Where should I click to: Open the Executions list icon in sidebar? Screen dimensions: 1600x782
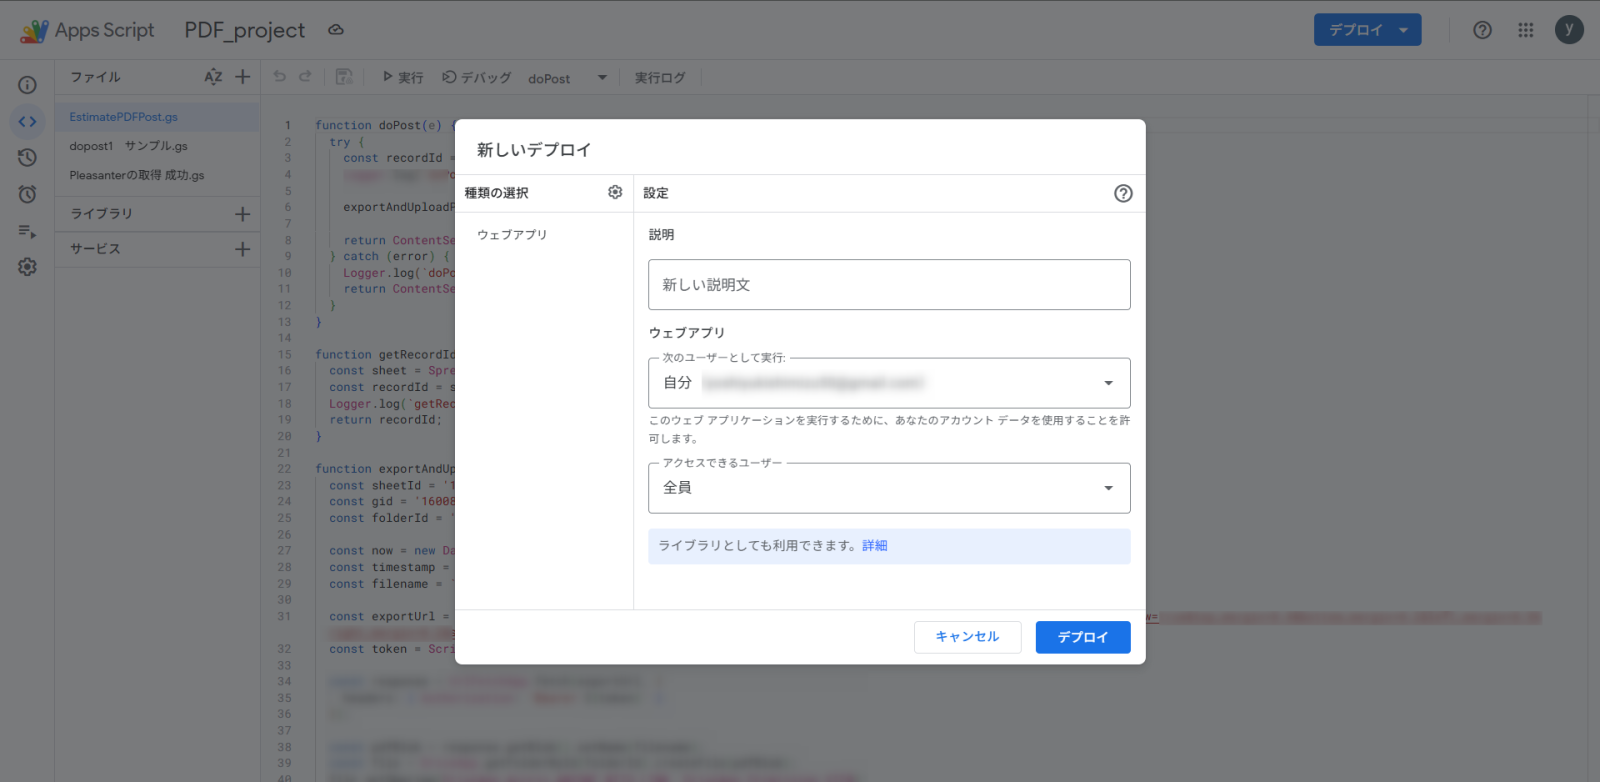pyautogui.click(x=27, y=231)
